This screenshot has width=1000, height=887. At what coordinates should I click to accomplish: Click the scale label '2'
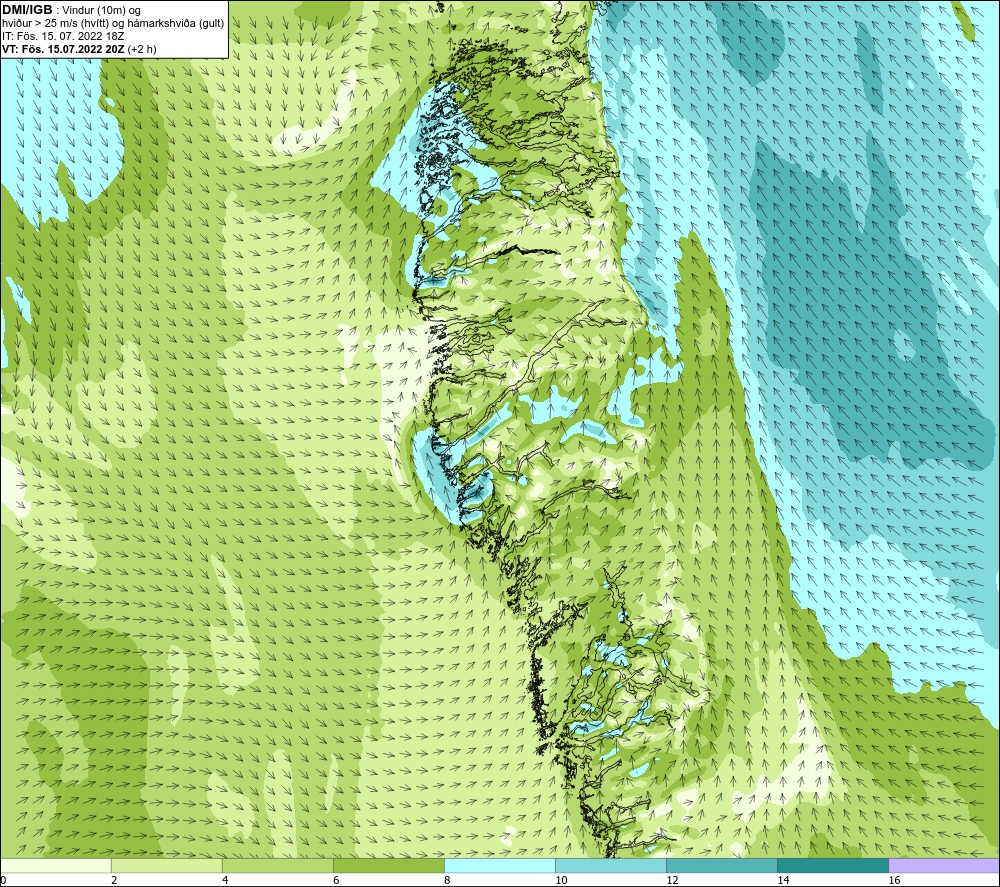tap(114, 881)
